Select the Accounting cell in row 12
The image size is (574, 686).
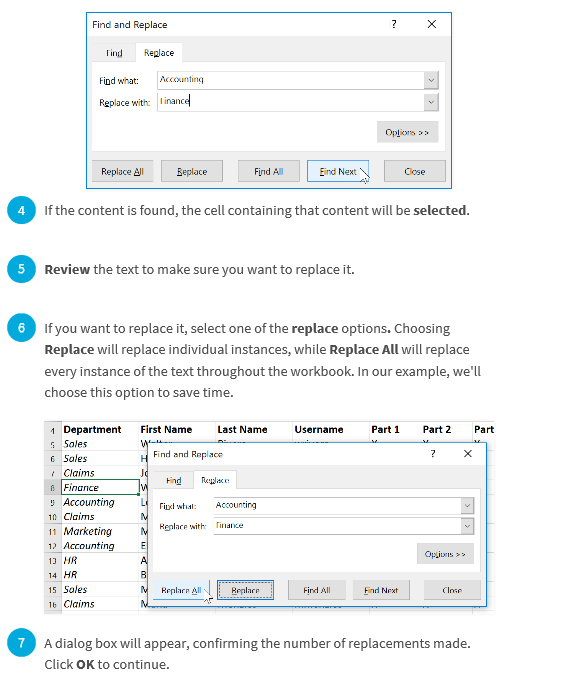[x=100, y=546]
